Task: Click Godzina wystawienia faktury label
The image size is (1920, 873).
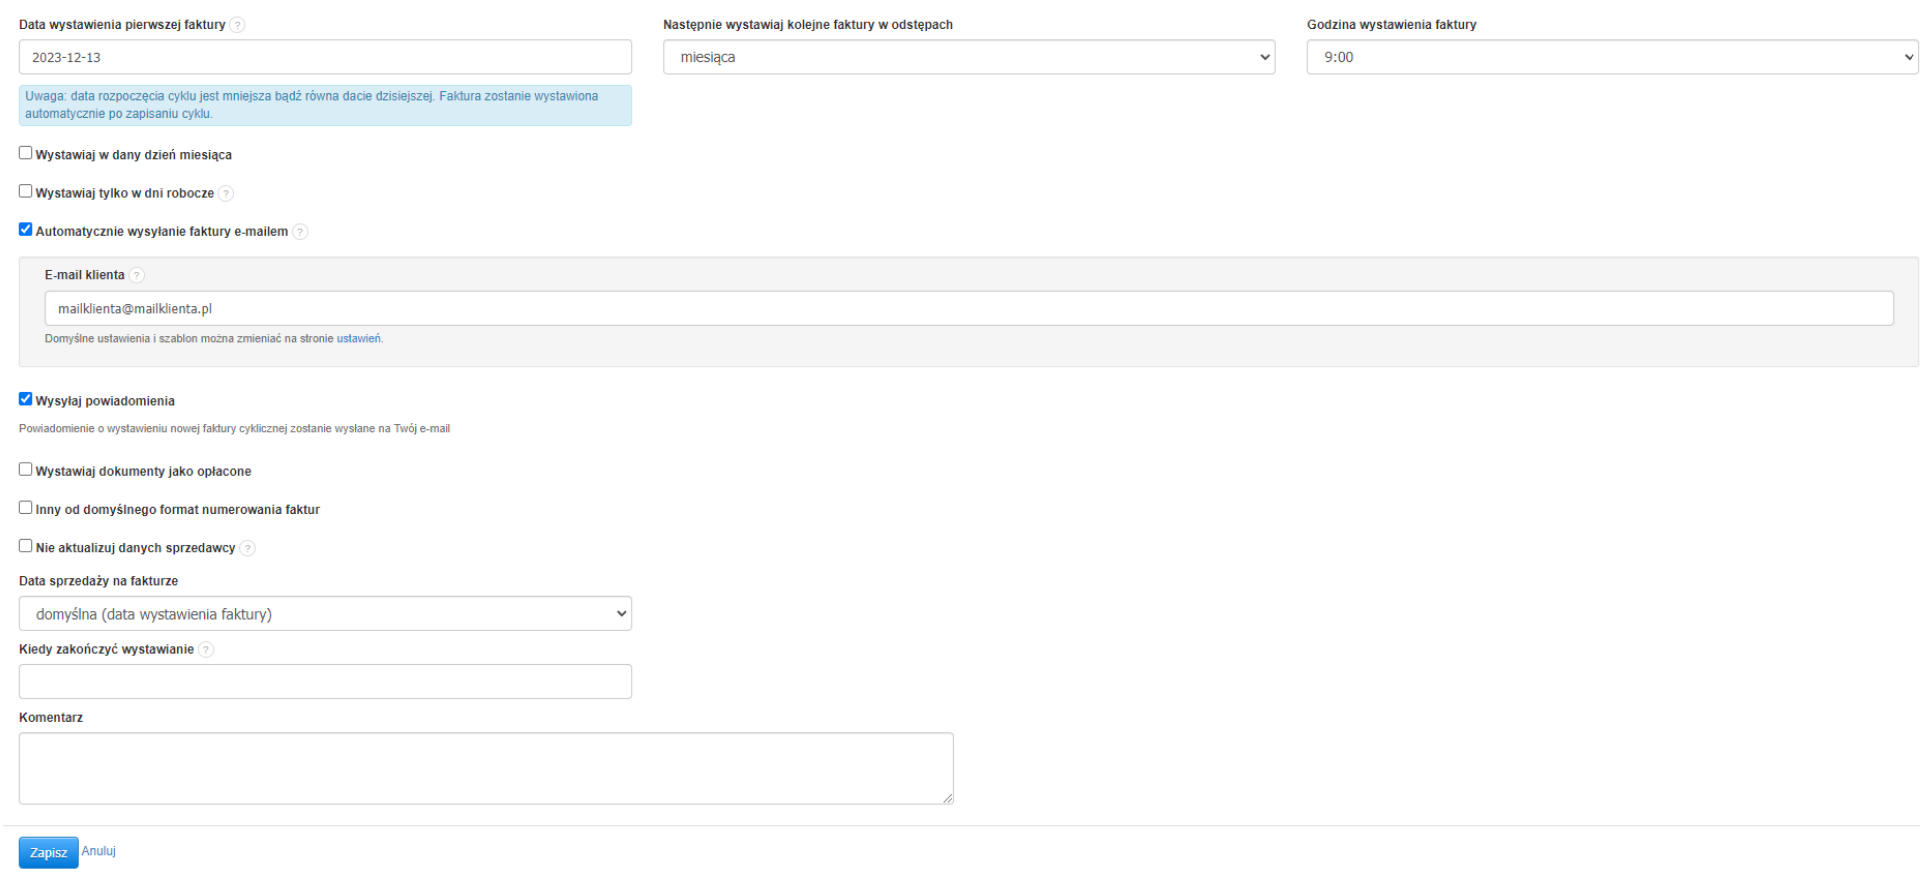Action: click(1392, 25)
